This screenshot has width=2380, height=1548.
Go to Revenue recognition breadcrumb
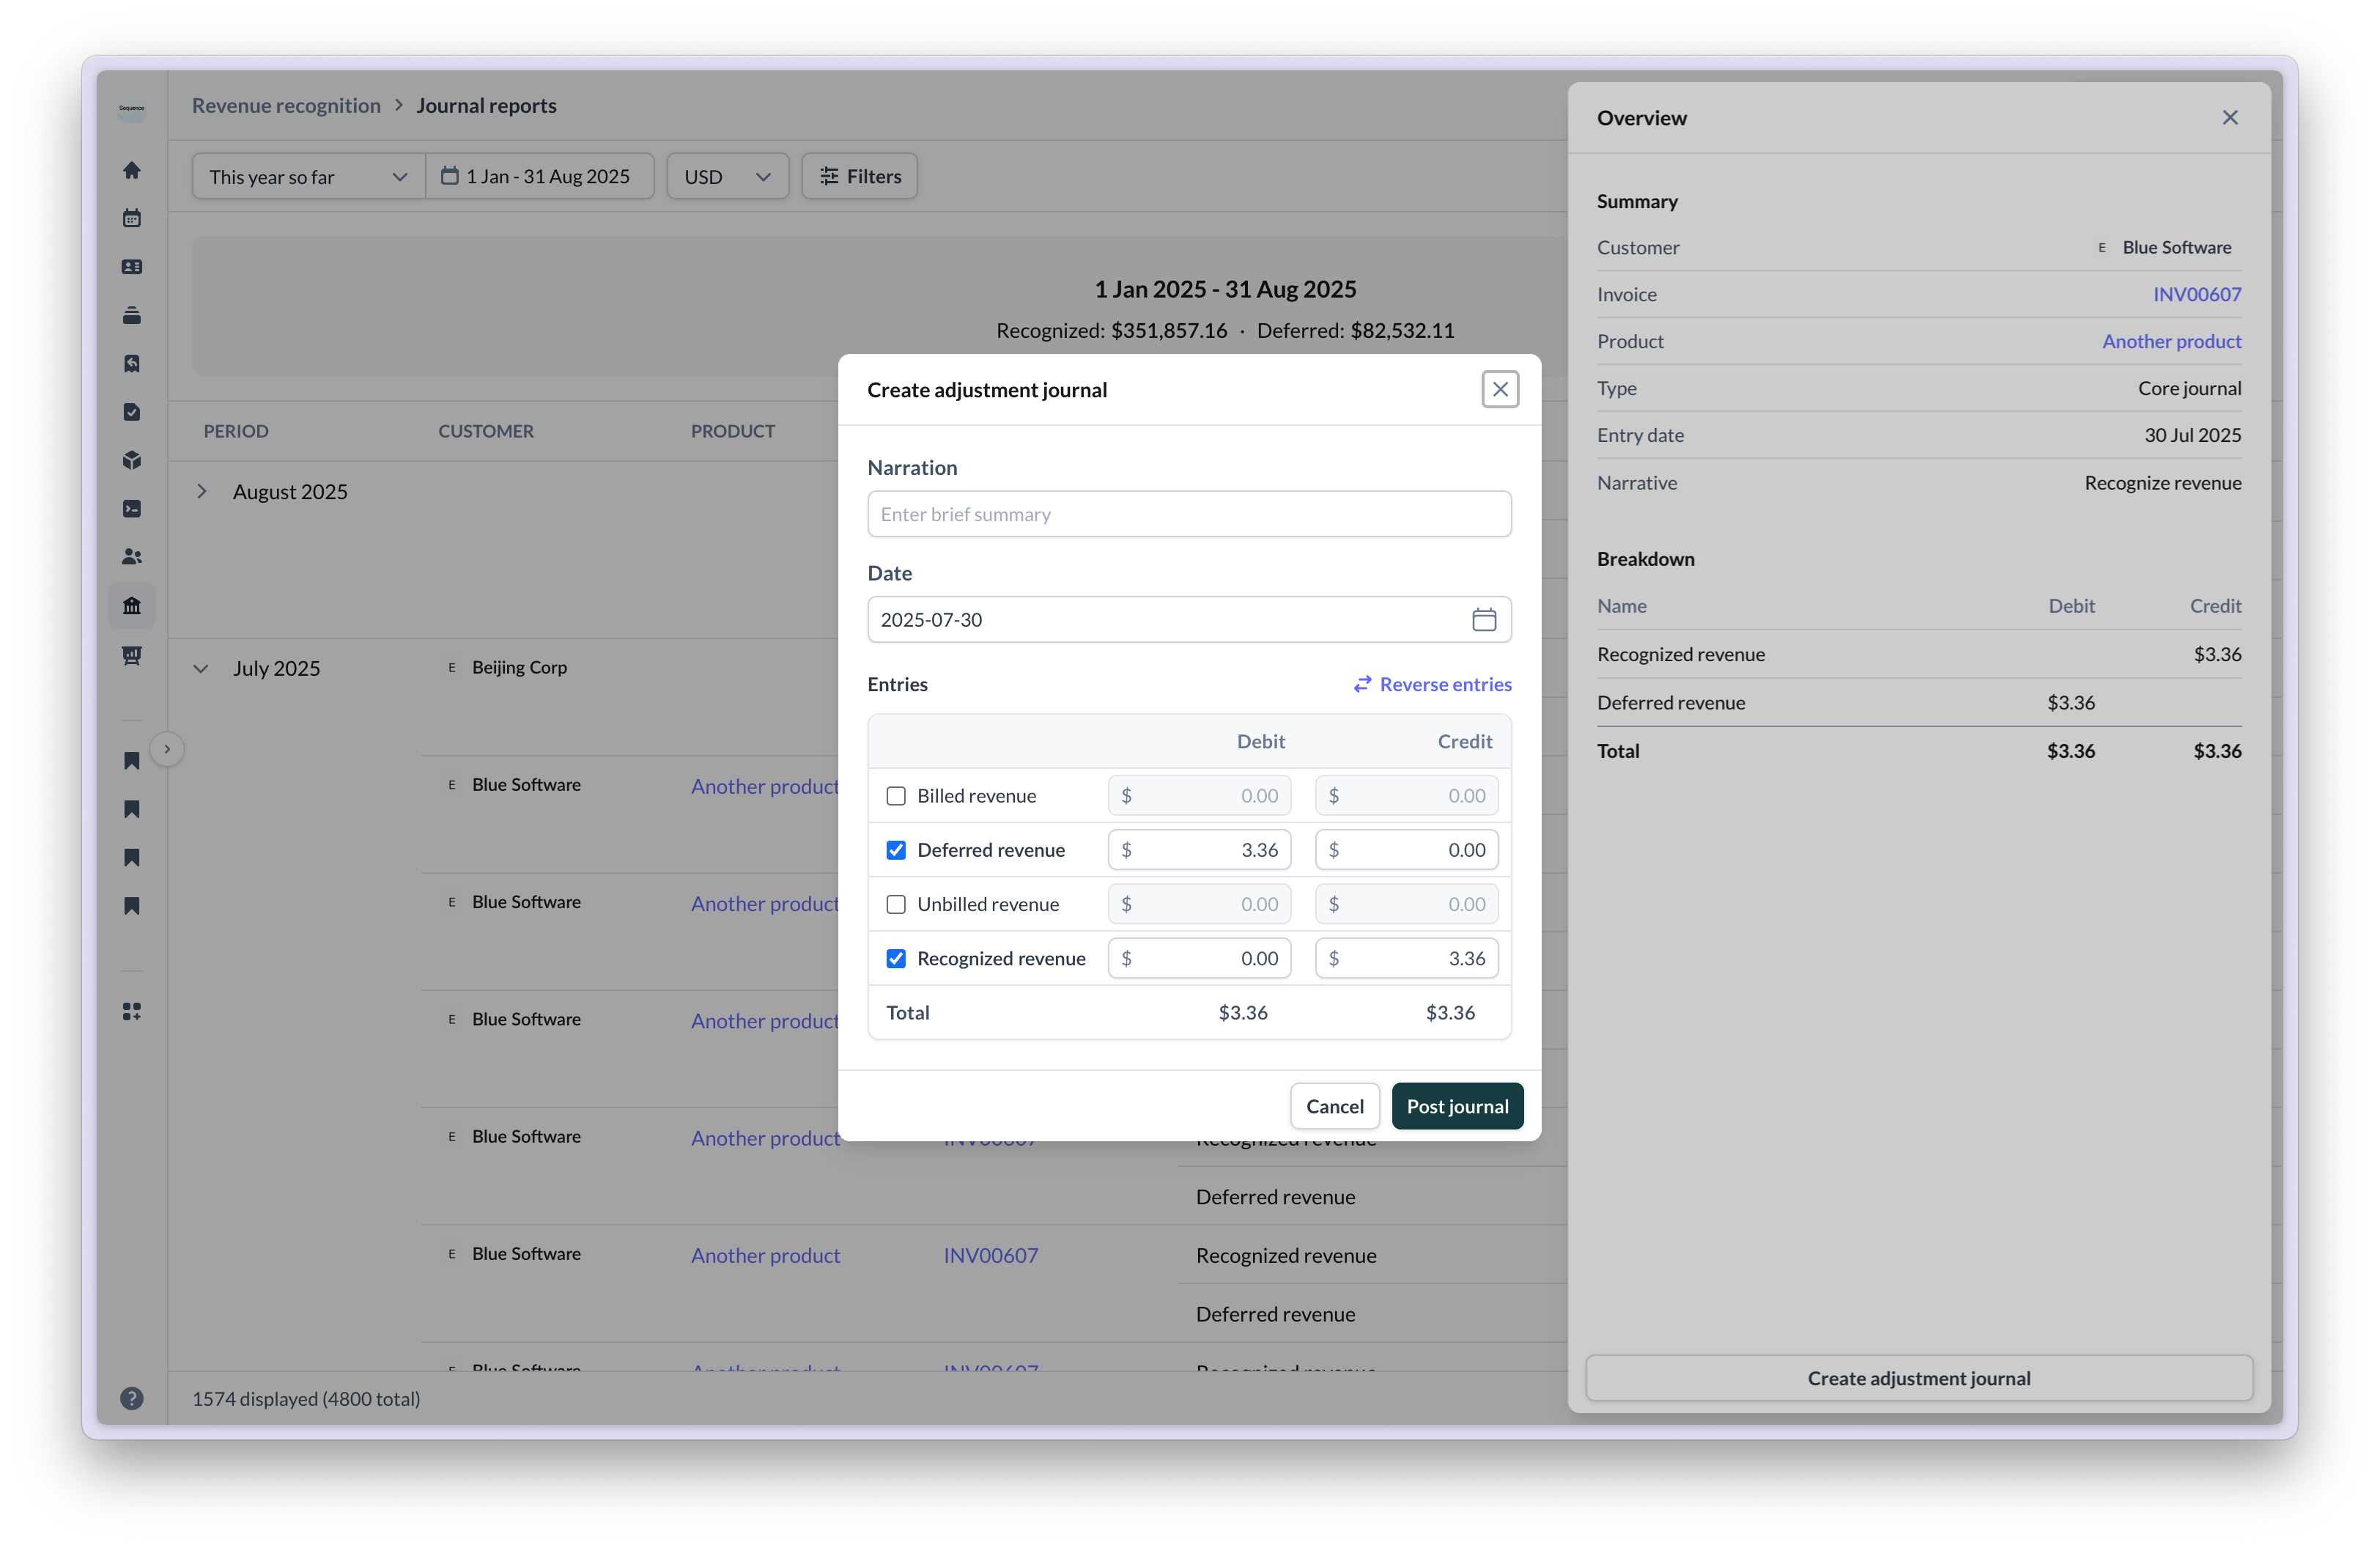[x=286, y=105]
